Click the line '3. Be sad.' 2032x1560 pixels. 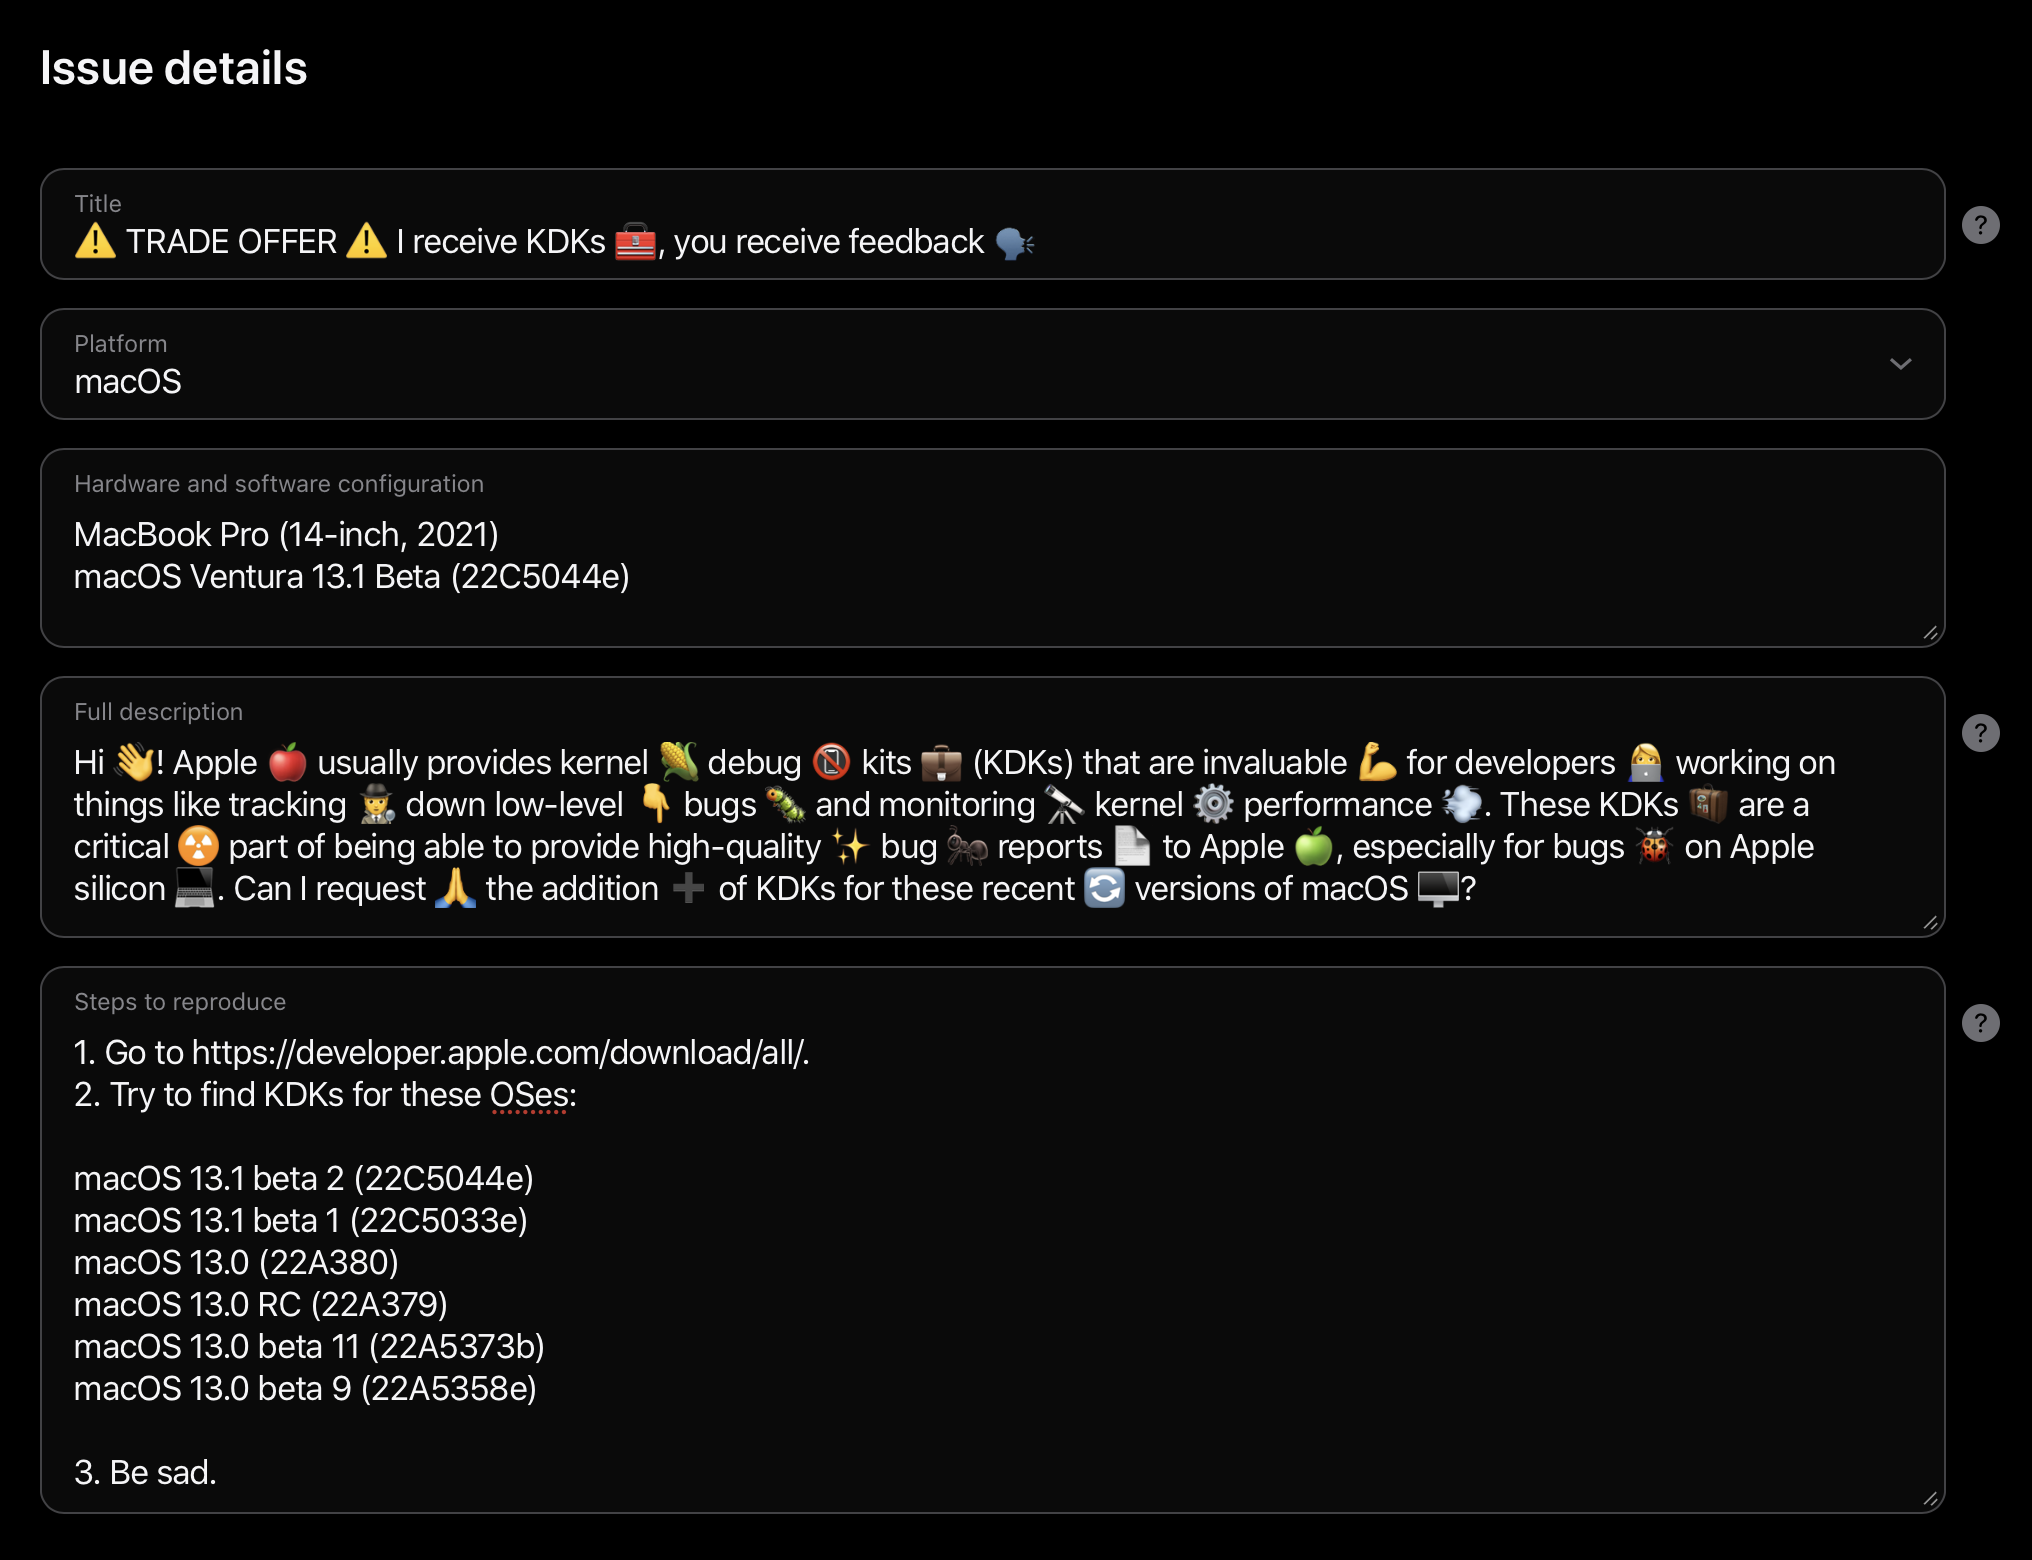(145, 1473)
